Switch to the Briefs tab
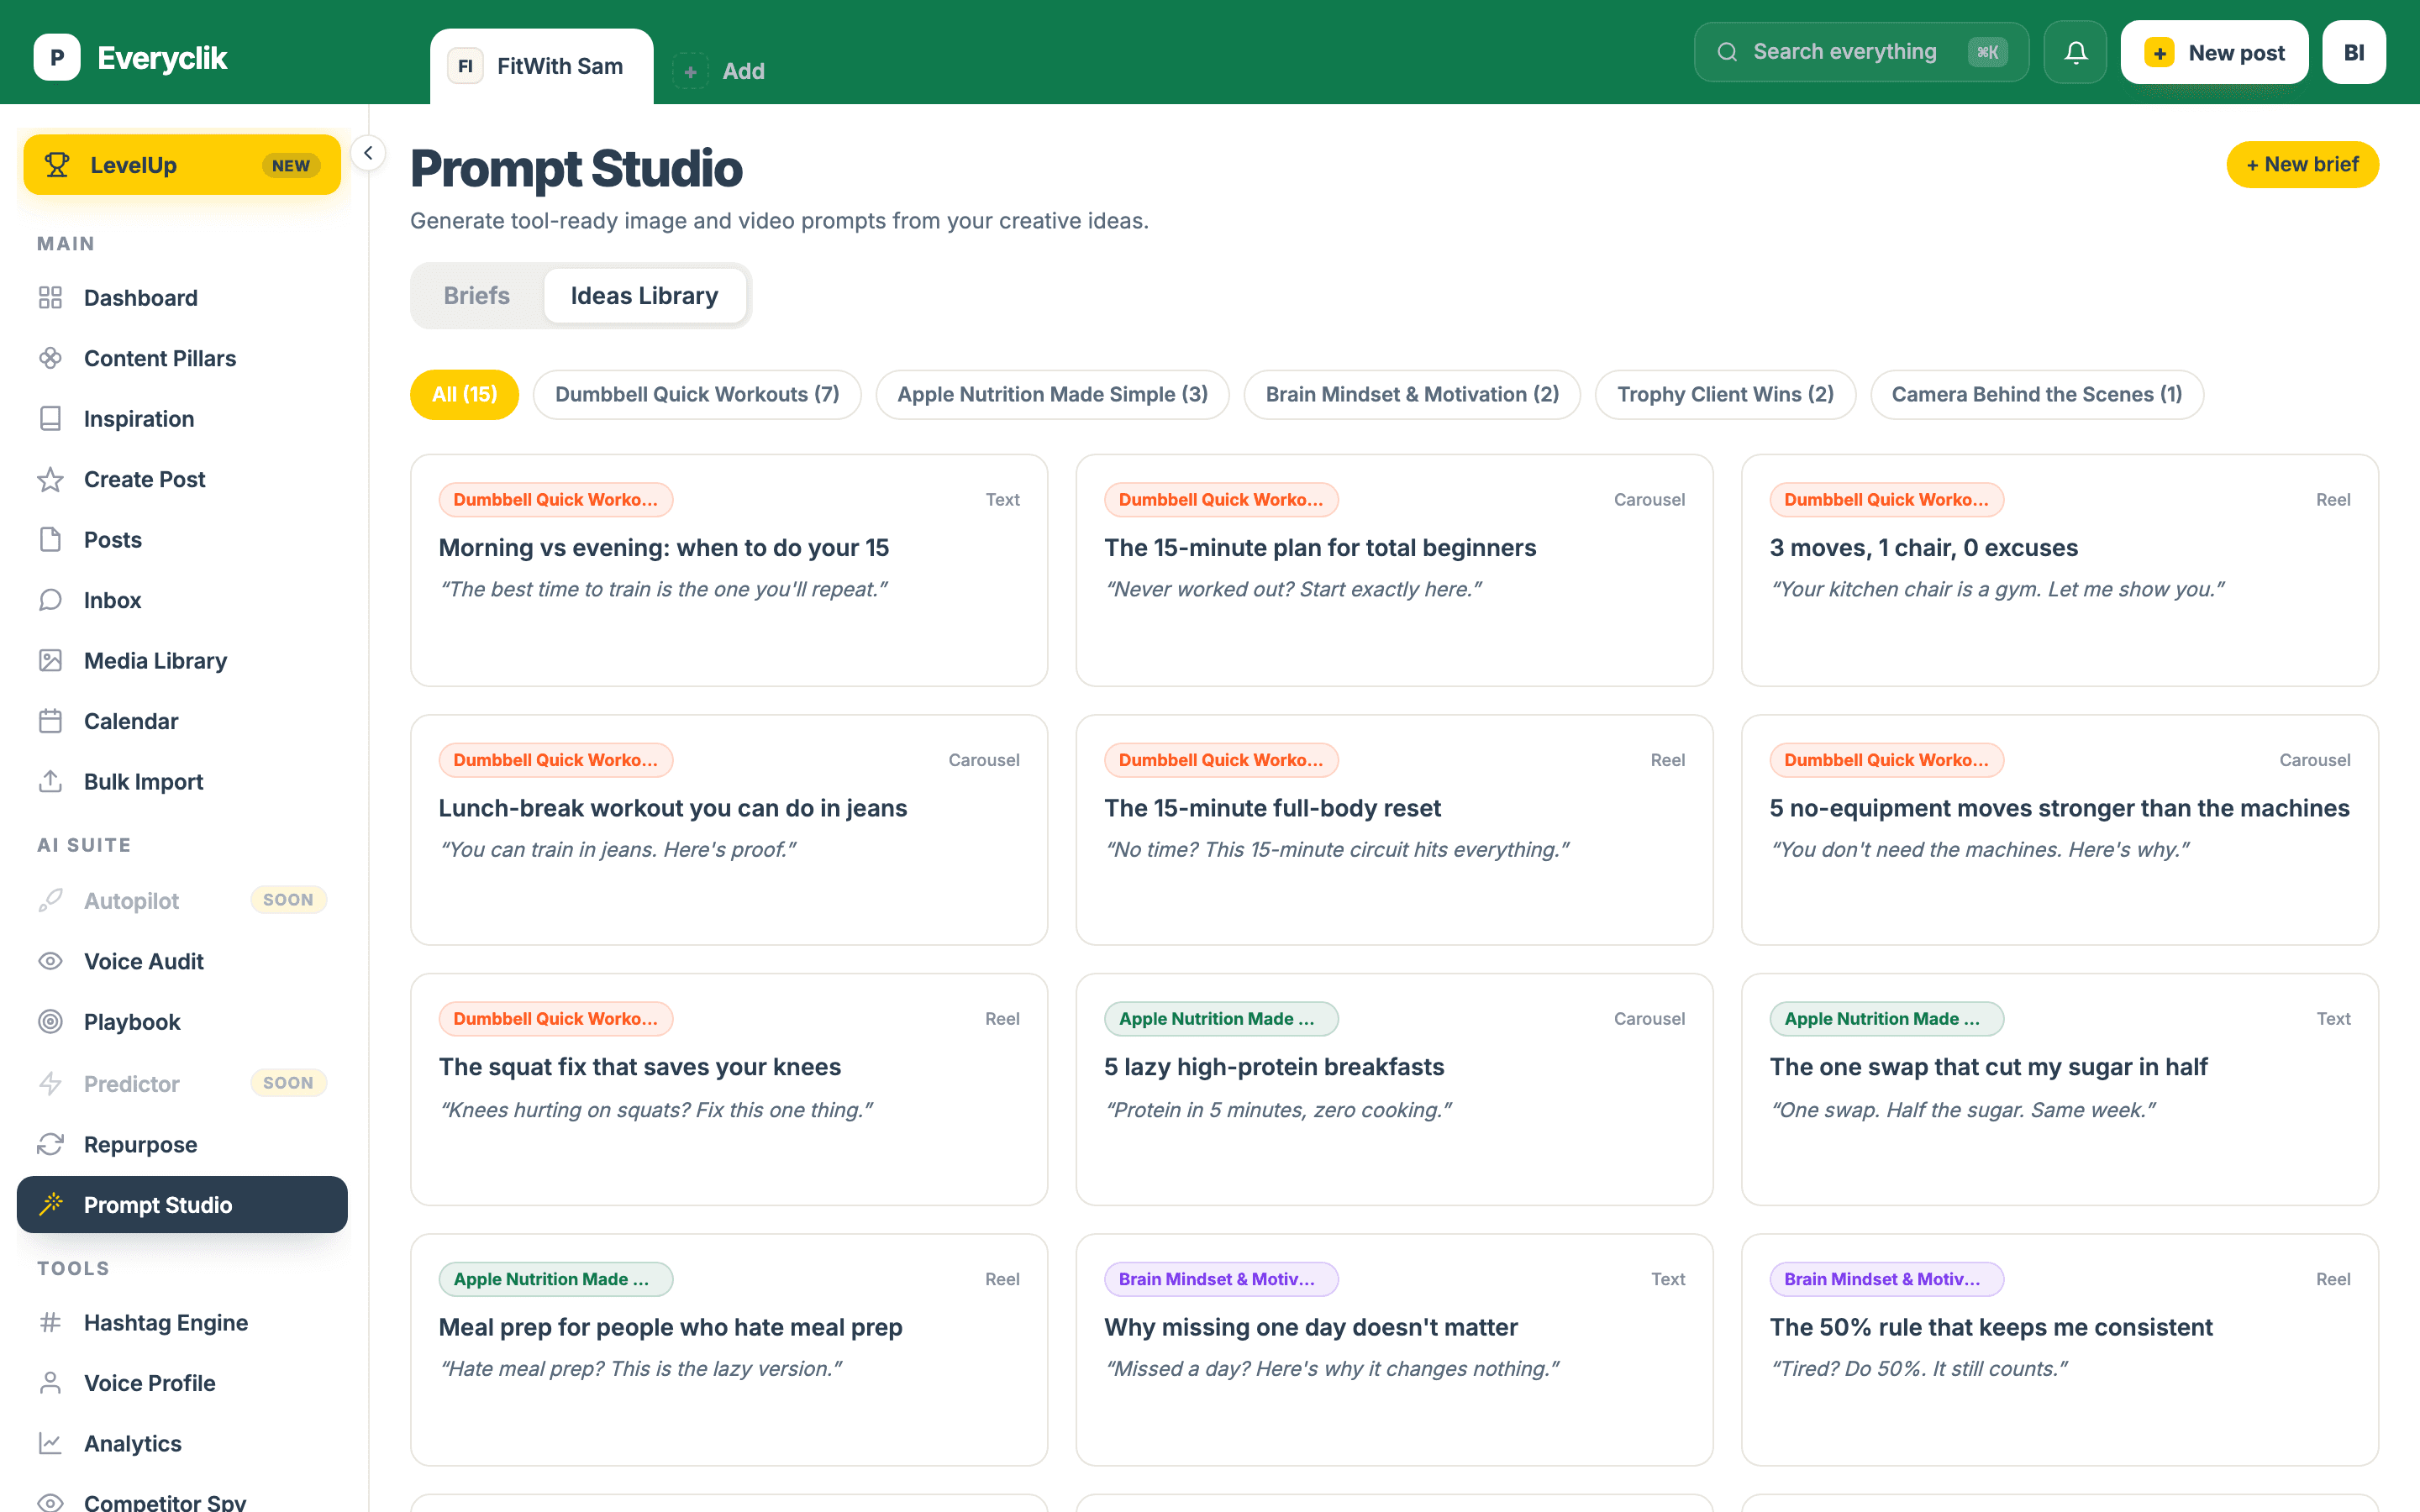This screenshot has height=1512, width=2420. click(x=477, y=296)
